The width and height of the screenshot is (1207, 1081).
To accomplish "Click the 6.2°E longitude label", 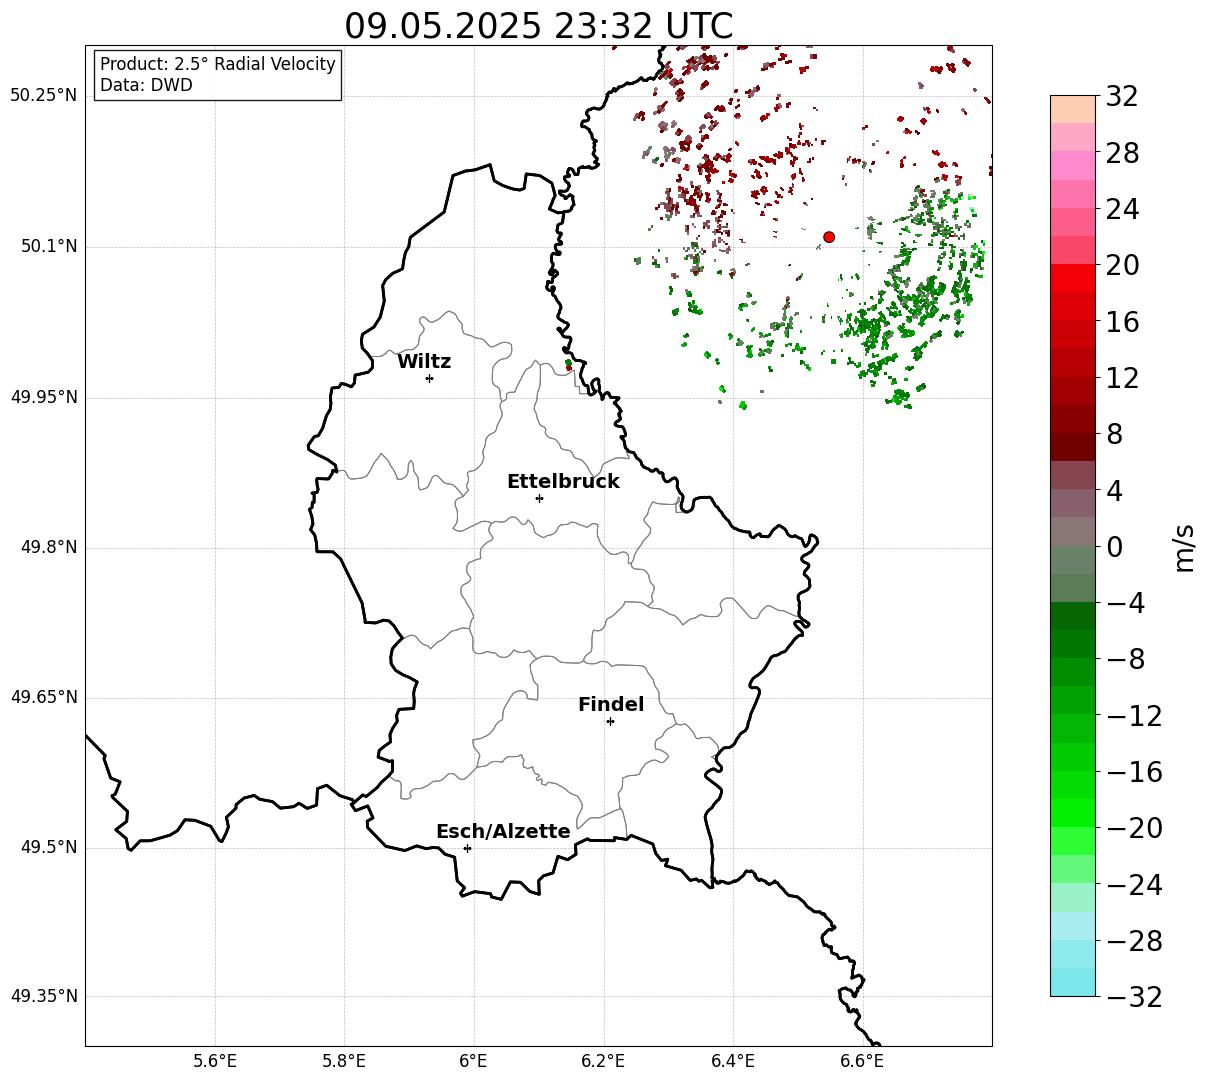I will pyautogui.click(x=604, y=1061).
